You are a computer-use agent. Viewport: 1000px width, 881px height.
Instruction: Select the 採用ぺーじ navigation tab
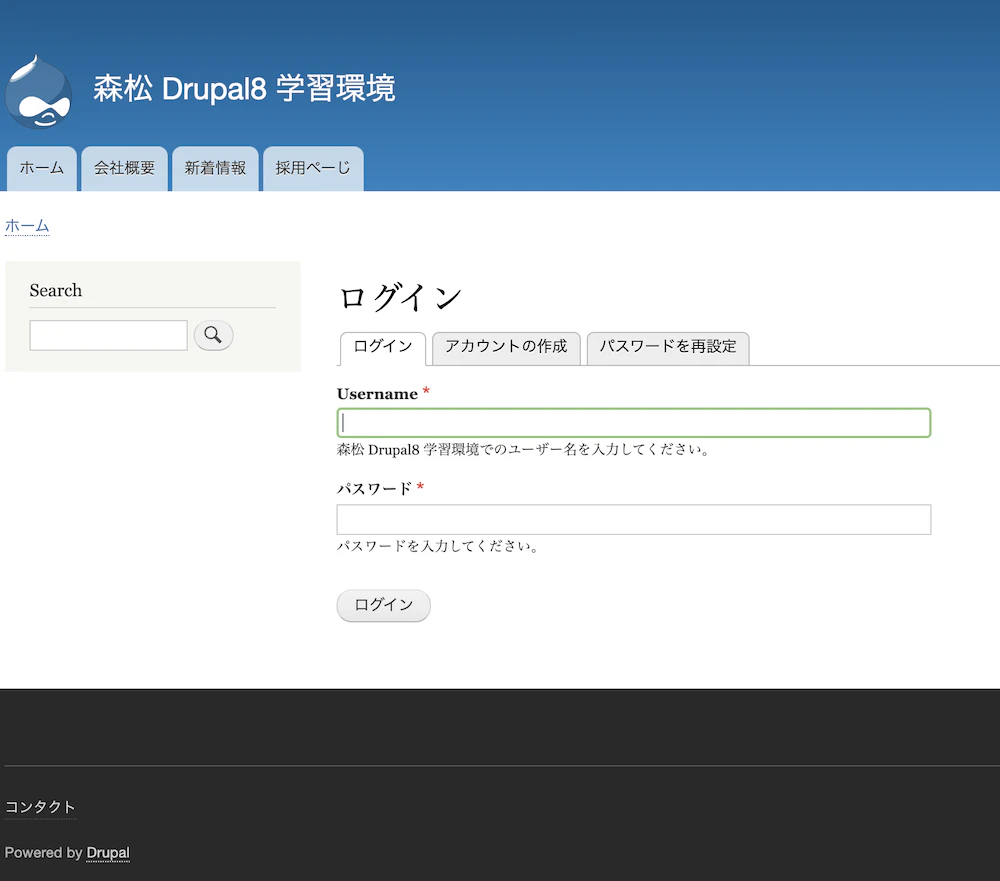pos(313,168)
